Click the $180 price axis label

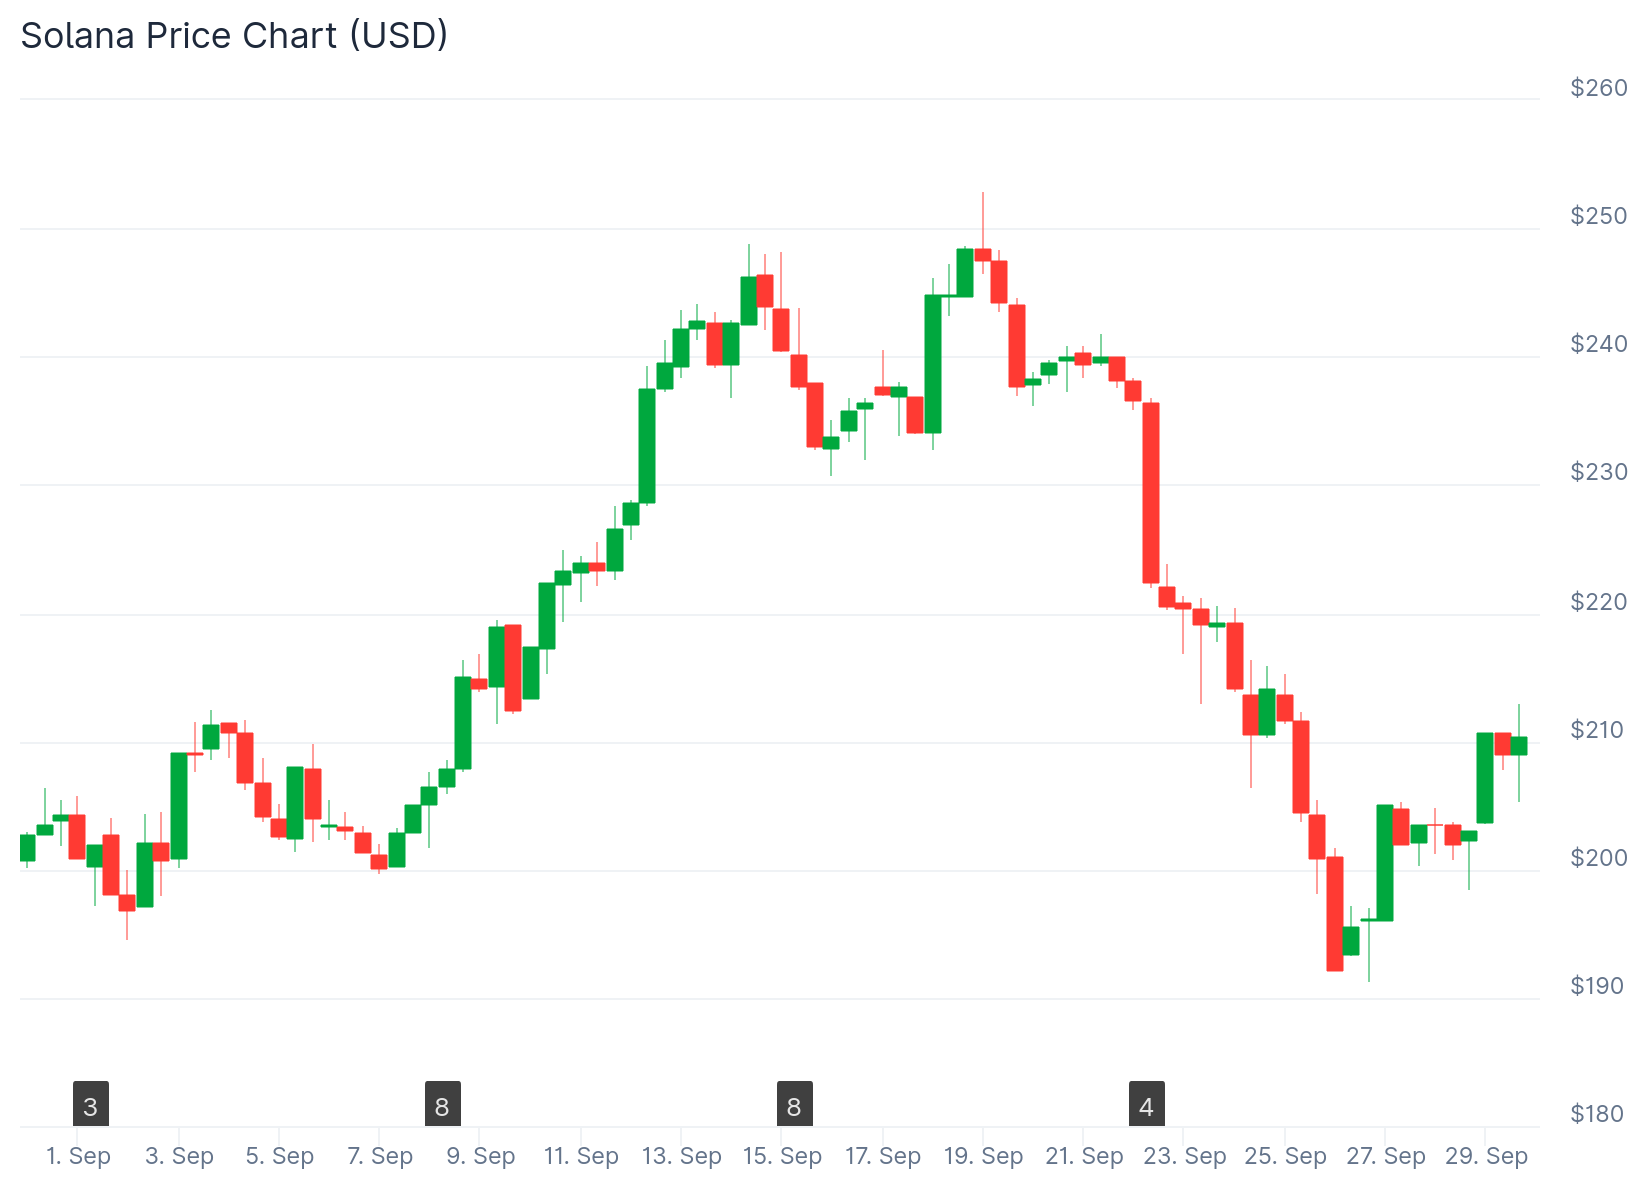[x=1598, y=1114]
